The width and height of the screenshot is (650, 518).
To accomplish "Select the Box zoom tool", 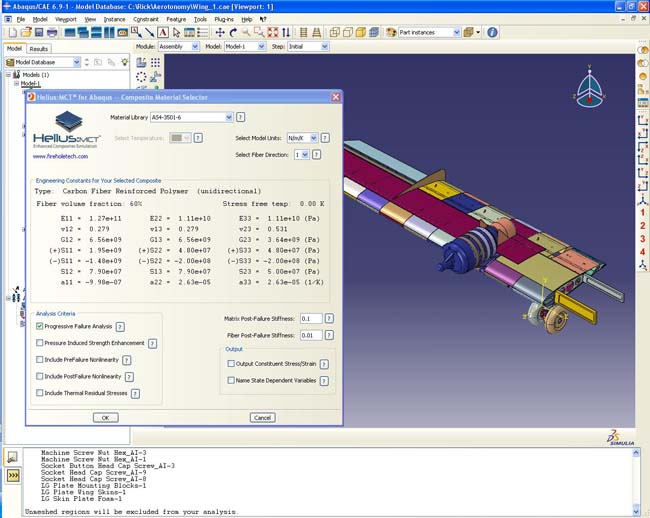I will coord(259,32).
